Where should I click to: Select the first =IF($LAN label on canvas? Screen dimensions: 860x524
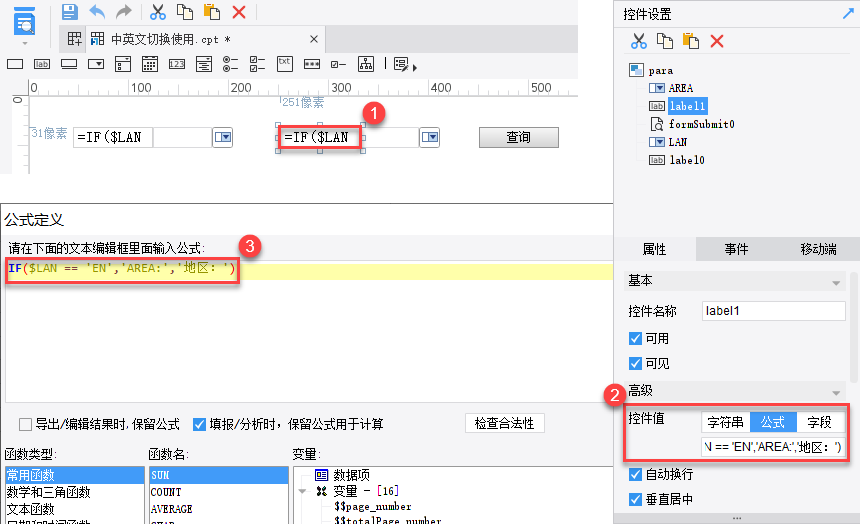tap(113, 137)
